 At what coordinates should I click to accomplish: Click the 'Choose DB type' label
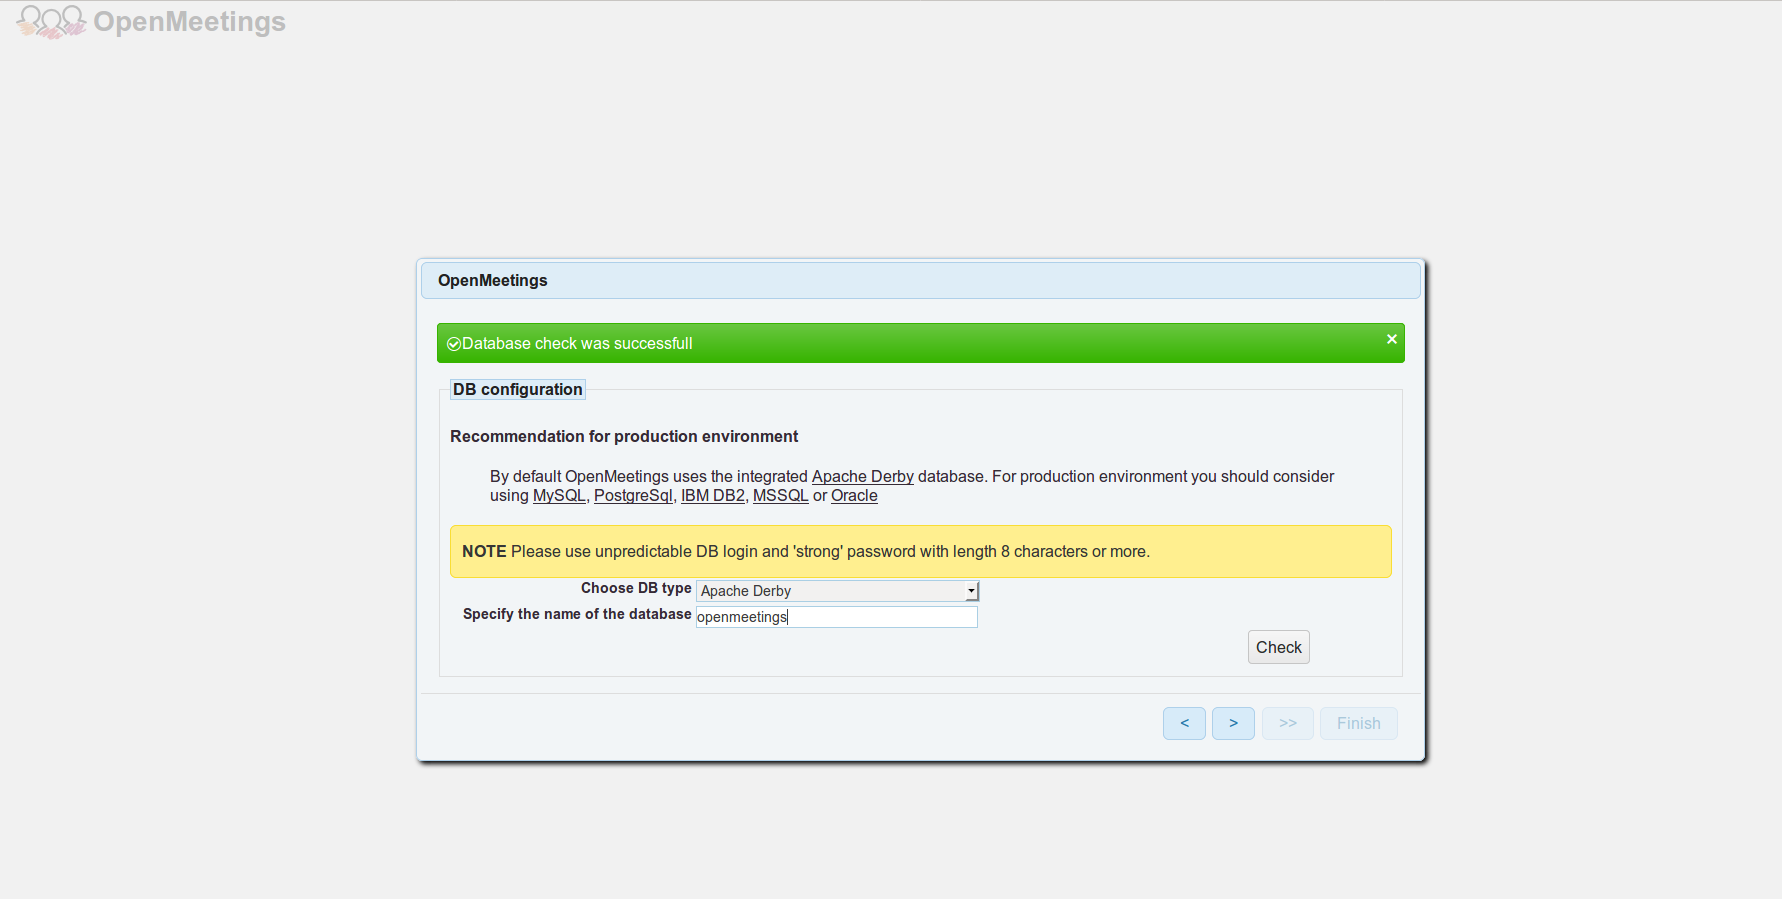(636, 588)
